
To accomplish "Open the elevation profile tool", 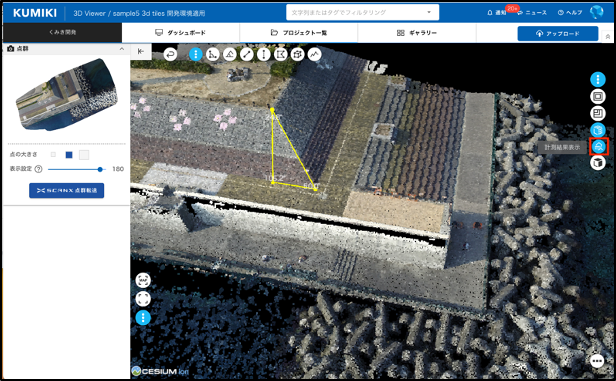I will [x=314, y=54].
